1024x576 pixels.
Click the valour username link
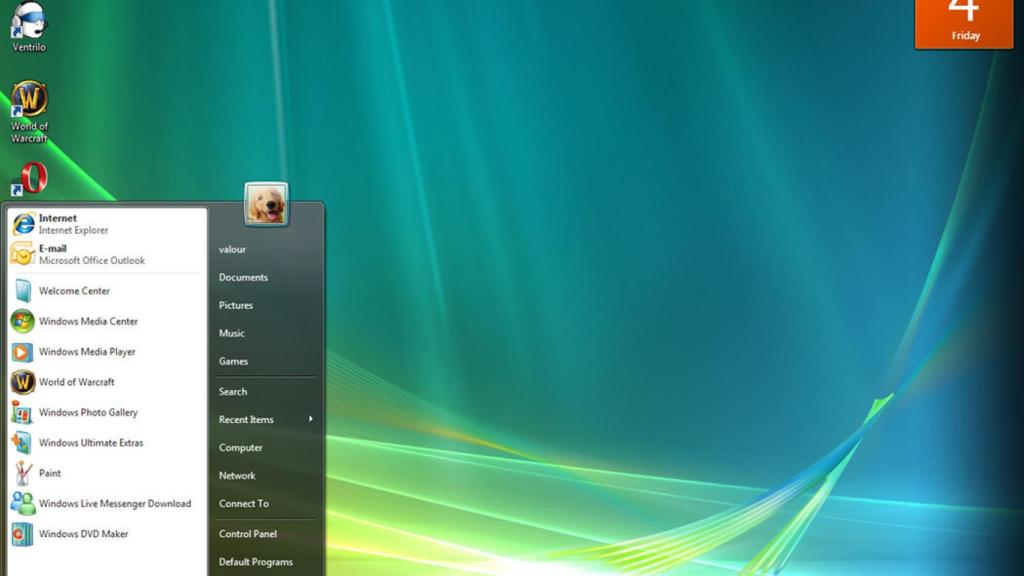[233, 249]
